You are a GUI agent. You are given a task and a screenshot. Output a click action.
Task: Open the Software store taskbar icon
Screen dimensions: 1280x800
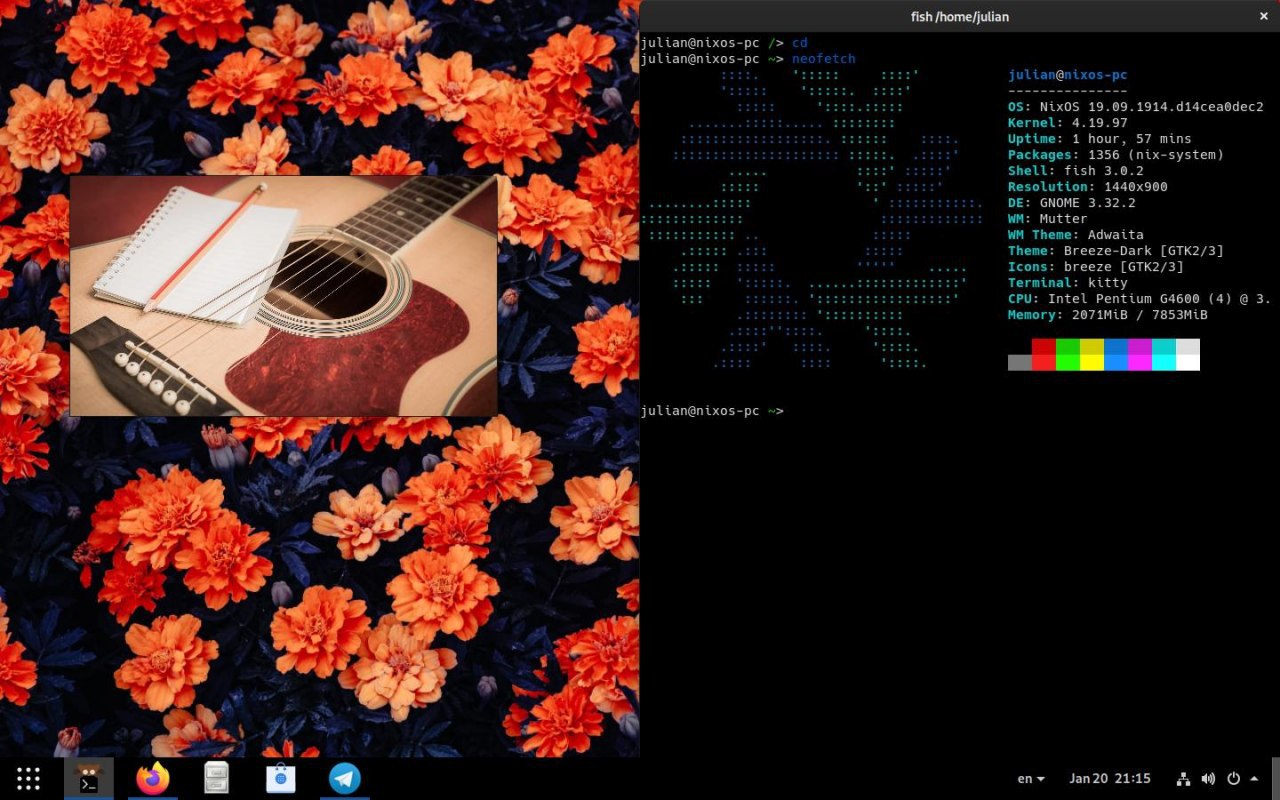pyautogui.click(x=281, y=778)
